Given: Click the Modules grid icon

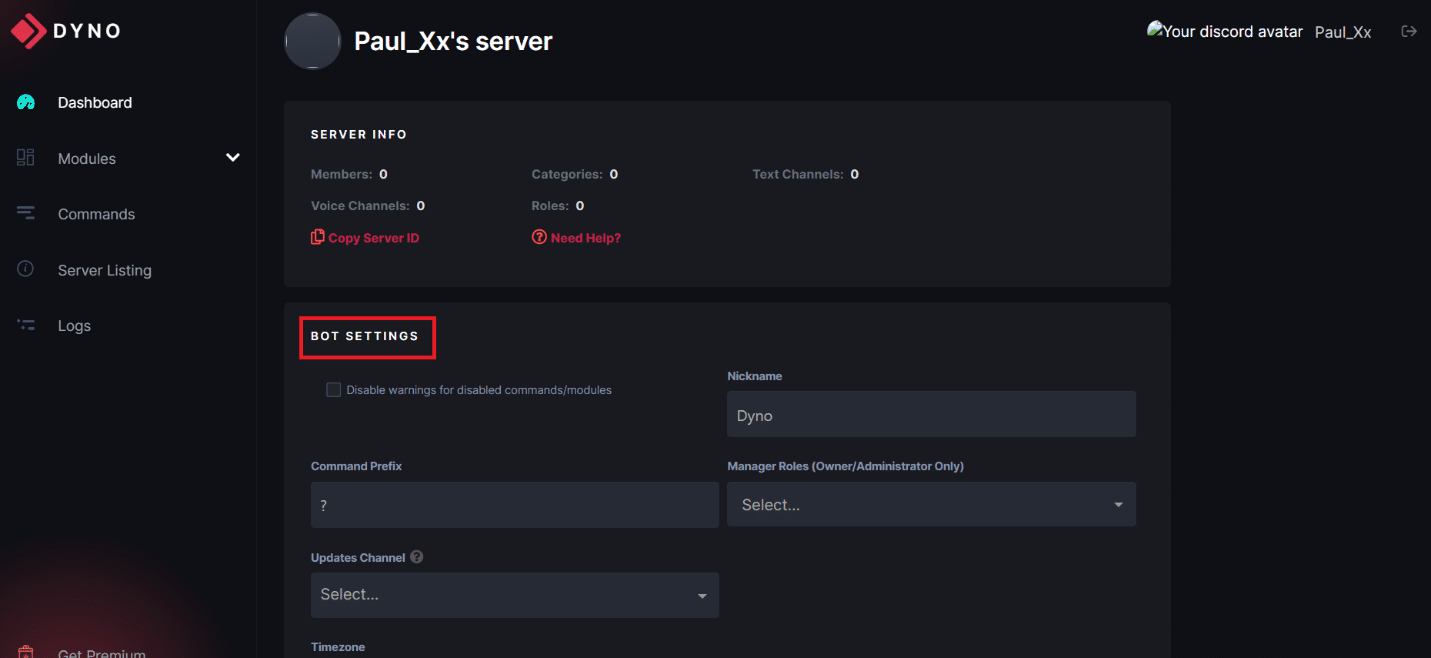Looking at the screenshot, I should pyautogui.click(x=26, y=158).
